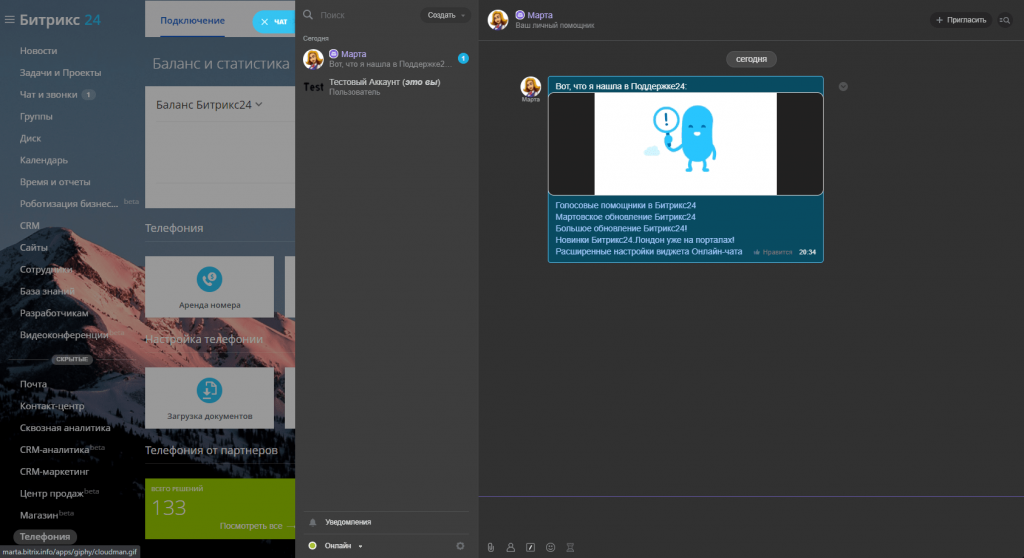Open CRM-маркетинг in the left menu

54,472
